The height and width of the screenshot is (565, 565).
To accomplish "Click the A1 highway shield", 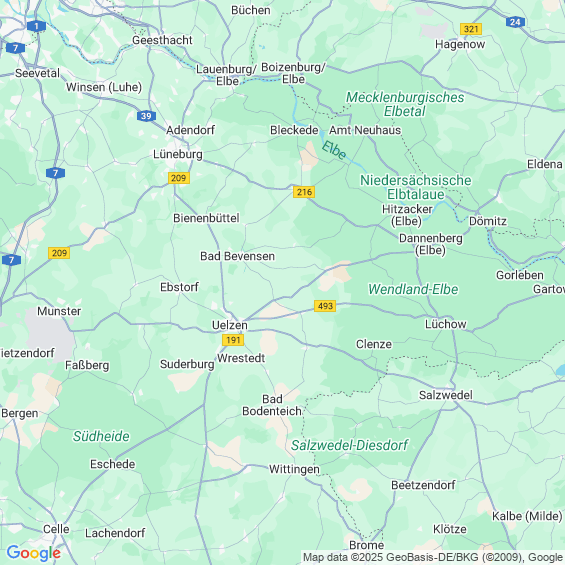I will [36, 26].
